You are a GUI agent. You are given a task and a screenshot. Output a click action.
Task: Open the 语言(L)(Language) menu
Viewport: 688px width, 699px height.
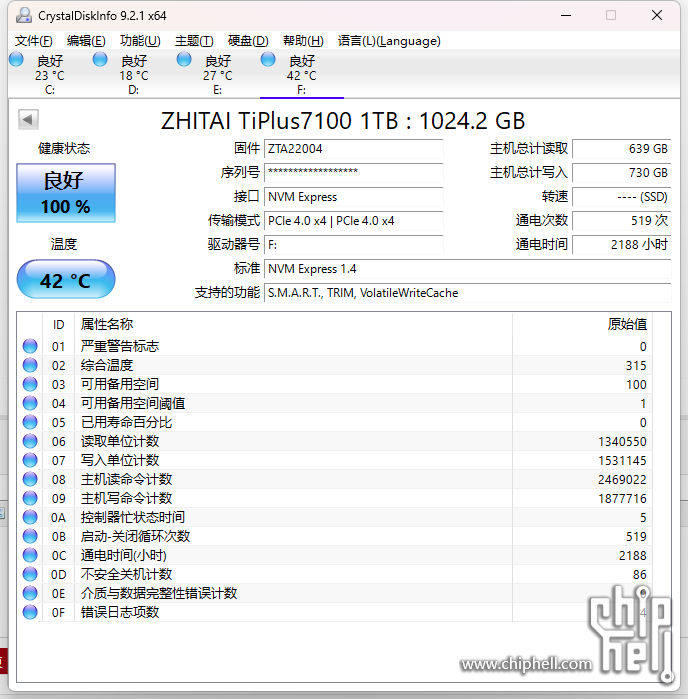pos(389,41)
